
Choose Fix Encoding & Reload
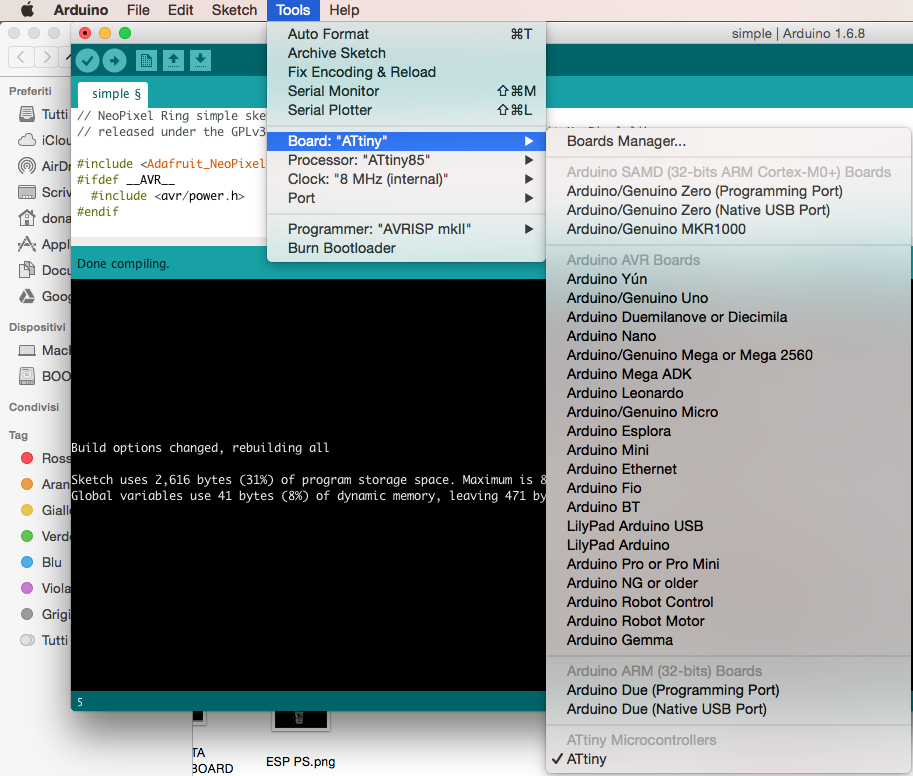click(x=406, y=72)
